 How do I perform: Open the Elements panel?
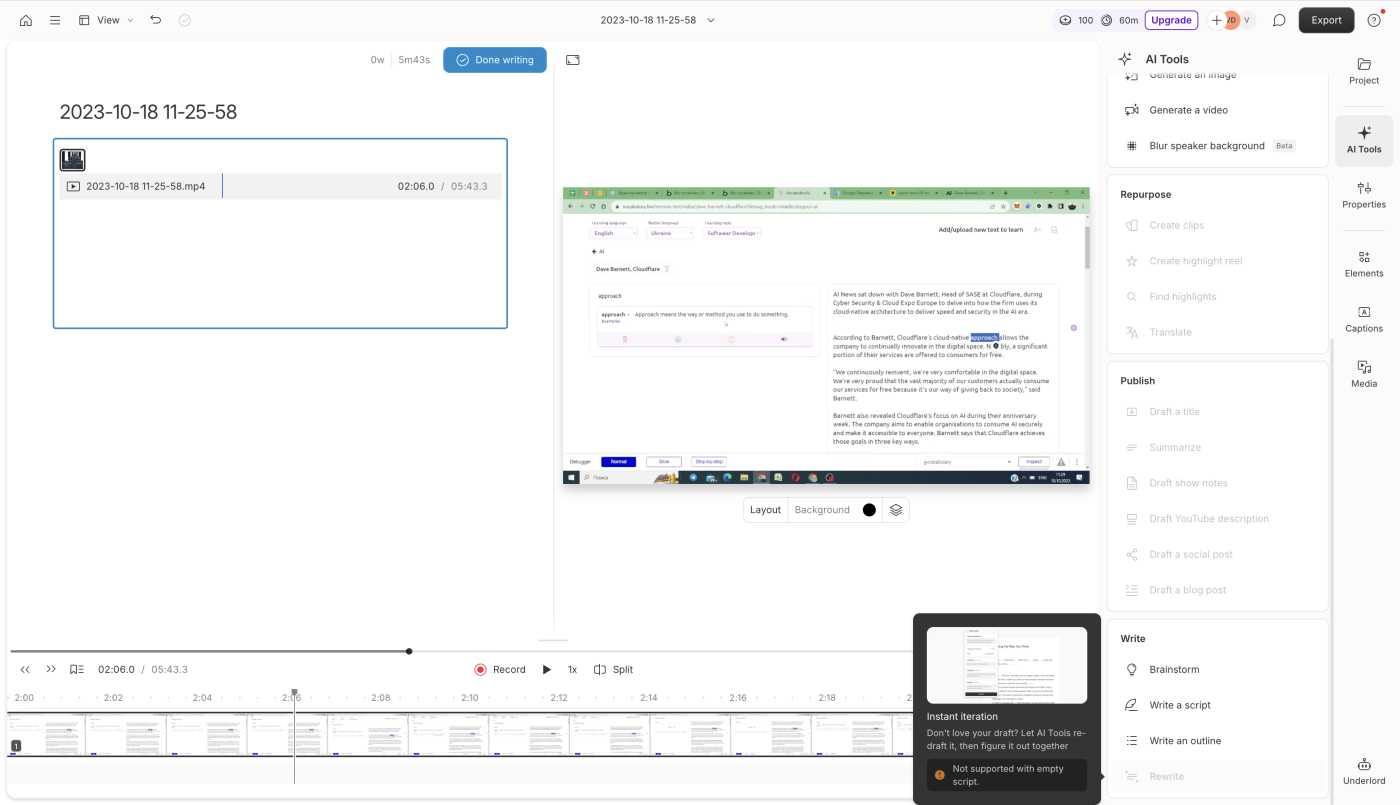tap(1362, 263)
